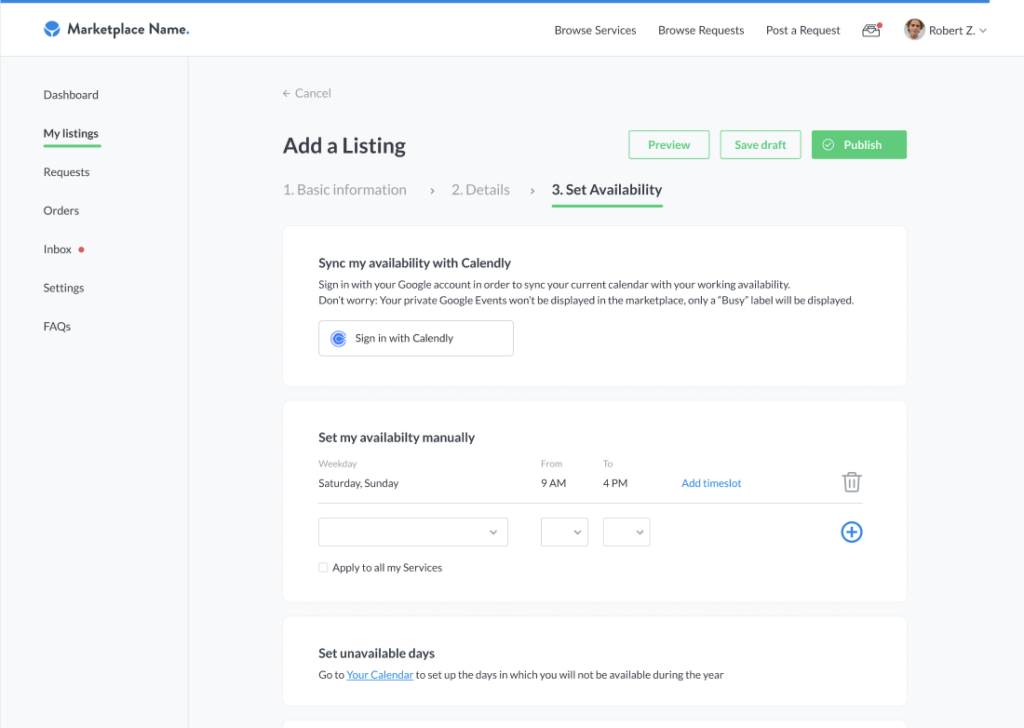Click the Marketplace Name title text
The height and width of the screenshot is (728, 1024).
[x=128, y=29]
